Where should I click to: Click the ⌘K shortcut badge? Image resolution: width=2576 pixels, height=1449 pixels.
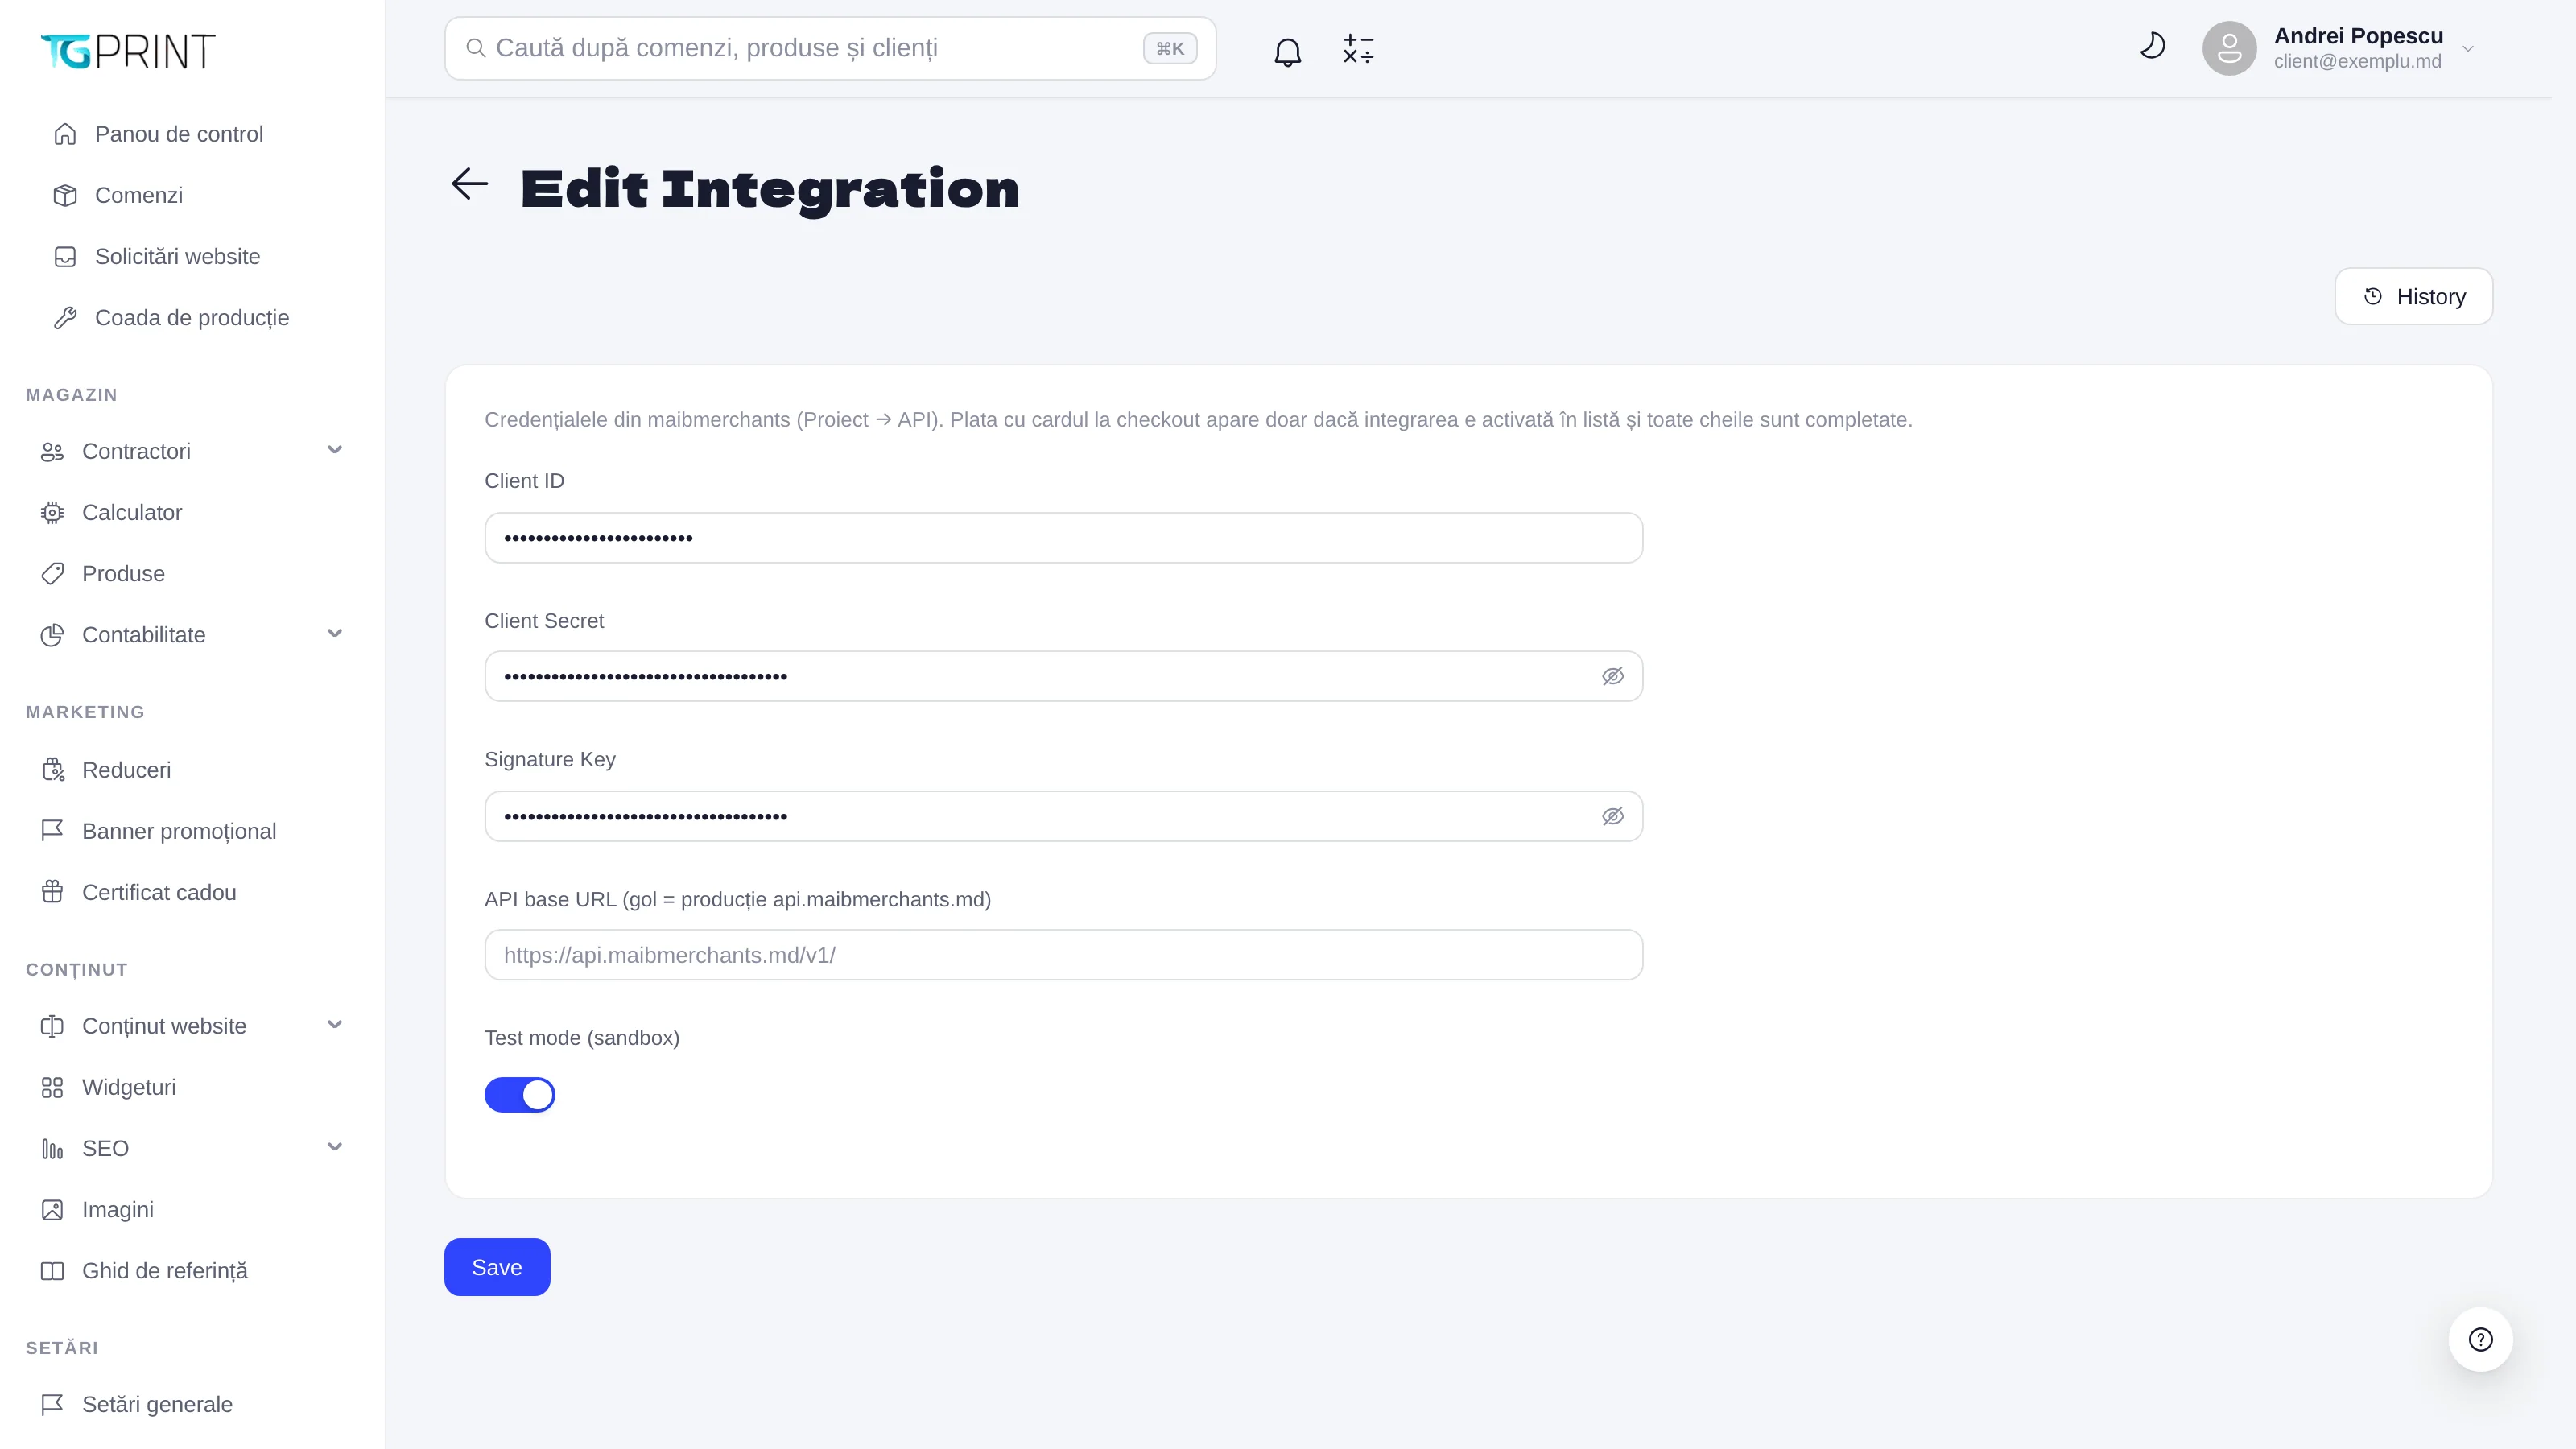[x=1170, y=48]
